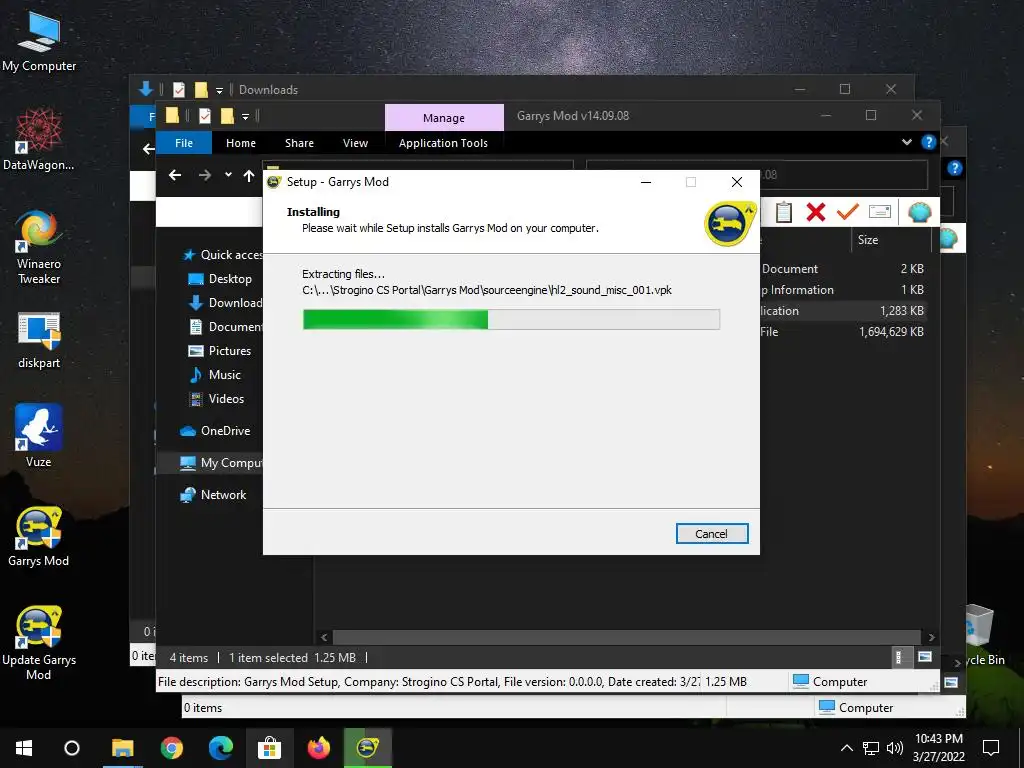Screen dimensions: 1024x768
Task: Show hidden system tray icons
Action: 846,748
